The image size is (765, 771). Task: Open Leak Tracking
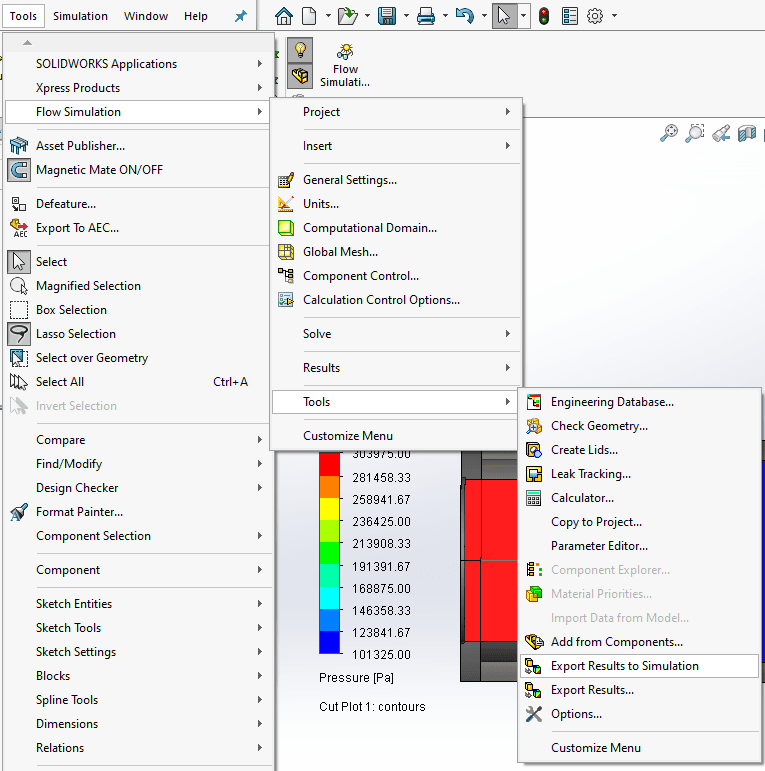click(639, 474)
